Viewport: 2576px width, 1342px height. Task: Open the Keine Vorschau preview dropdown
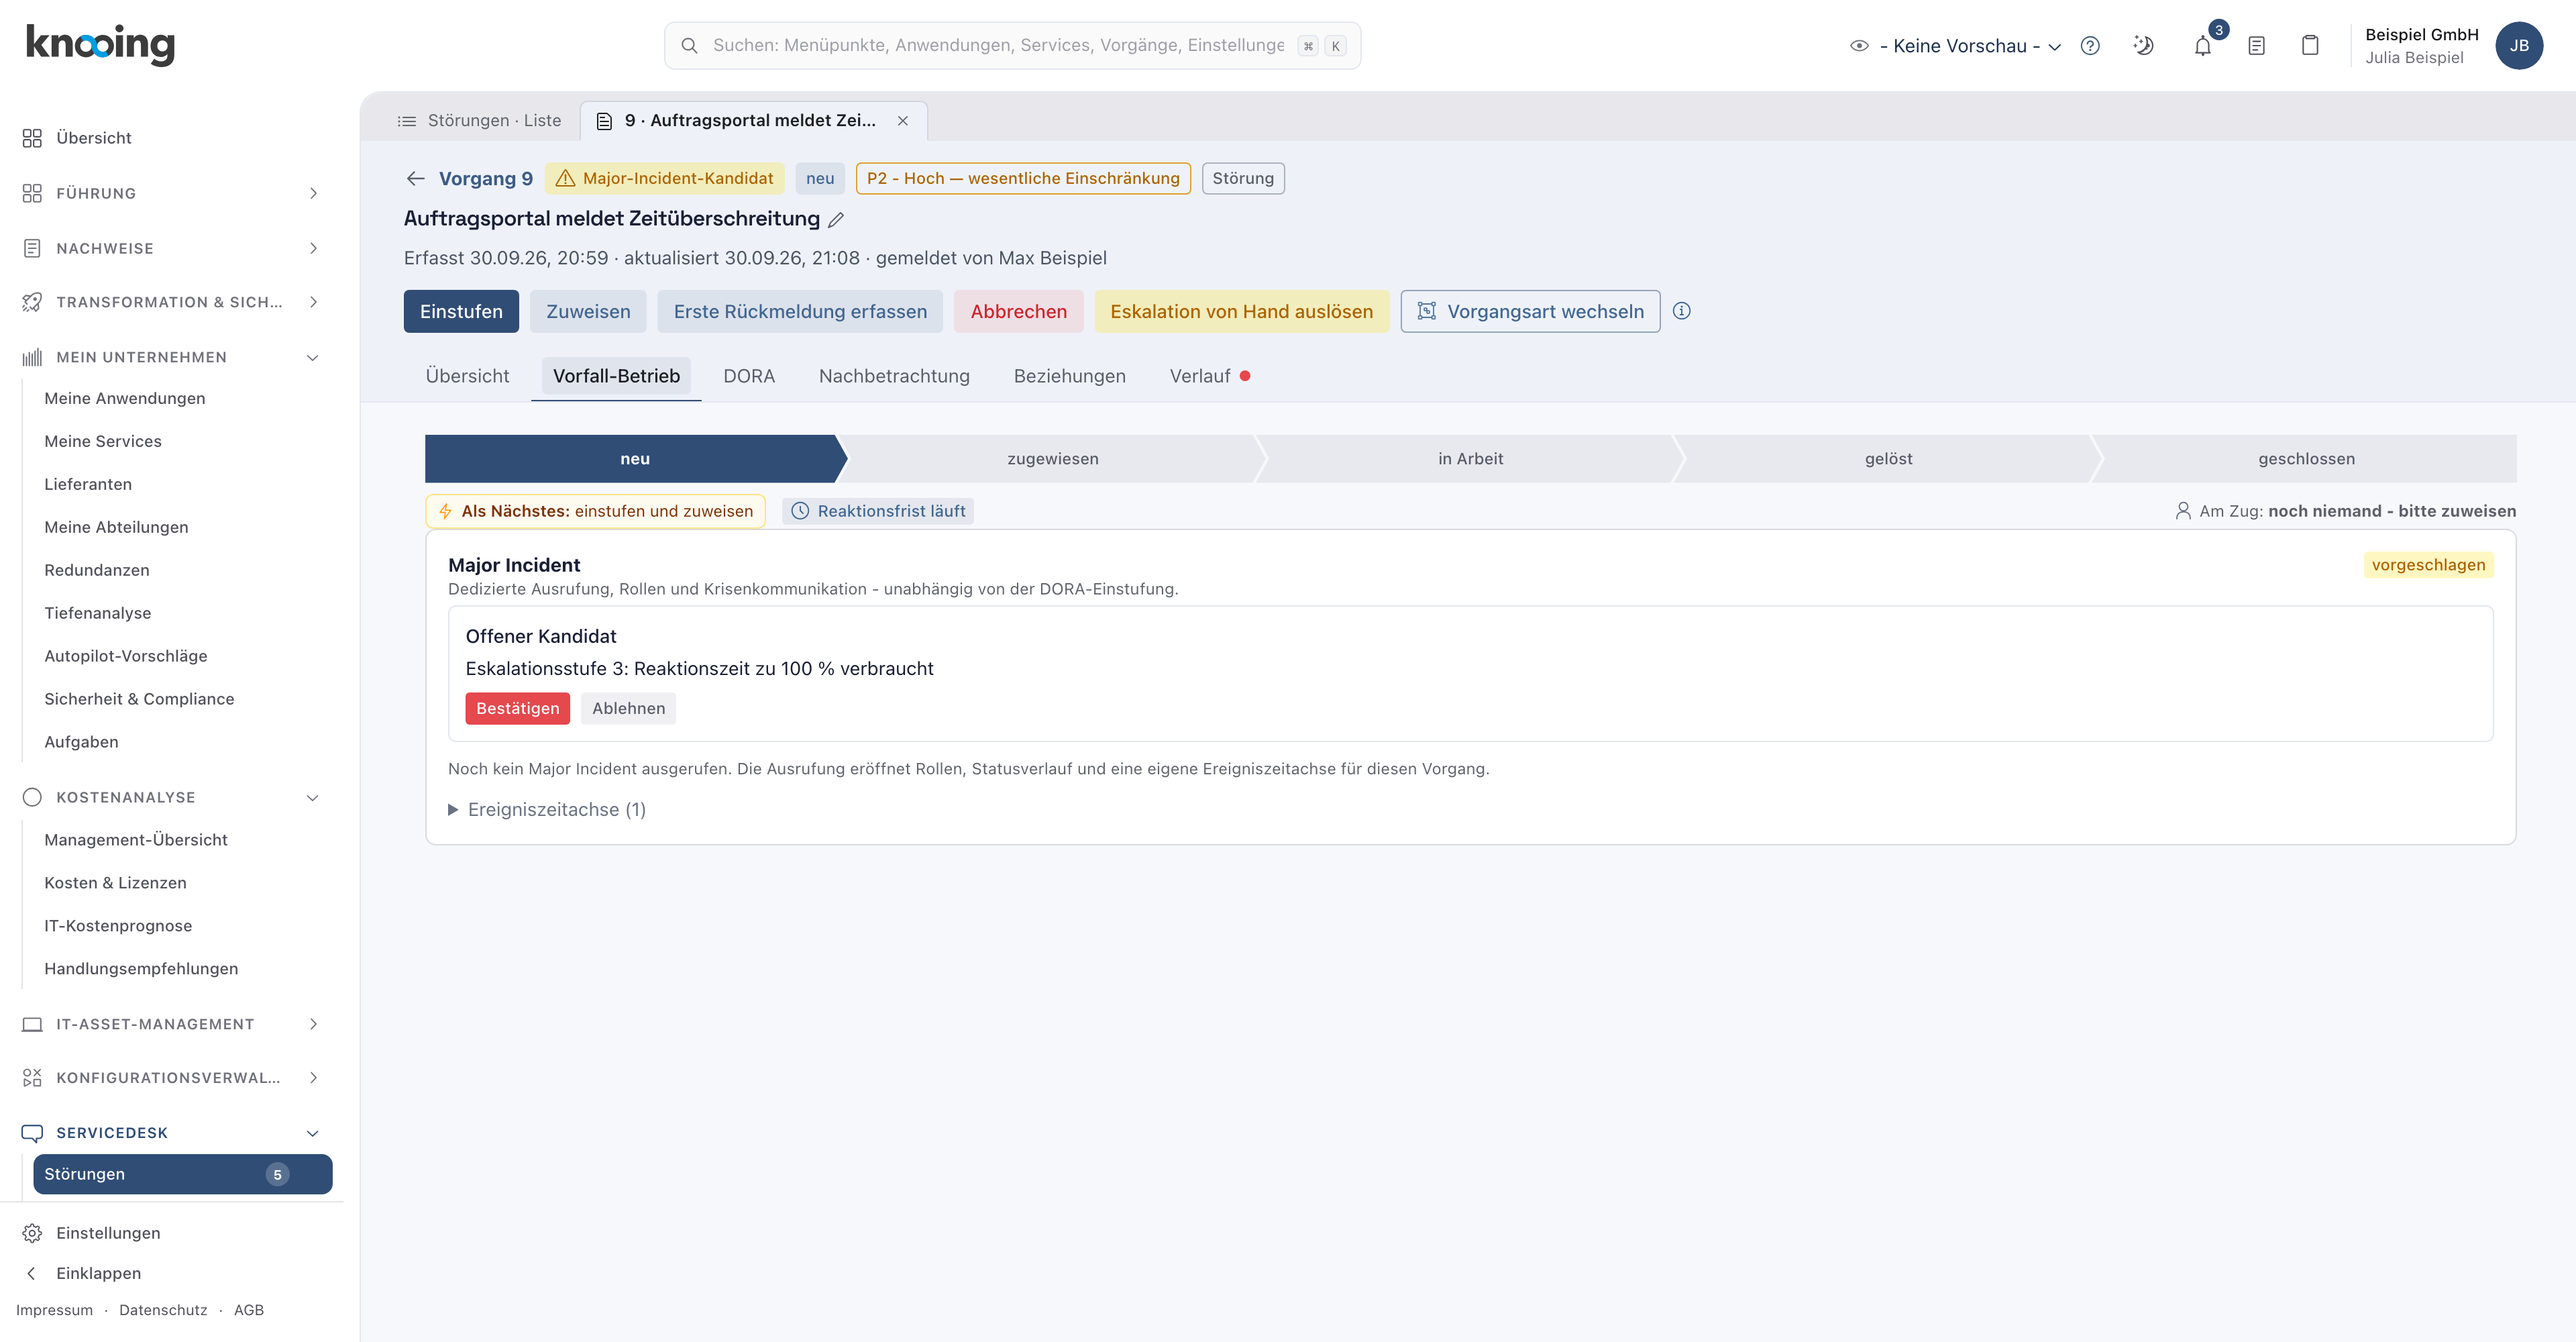click(1955, 46)
